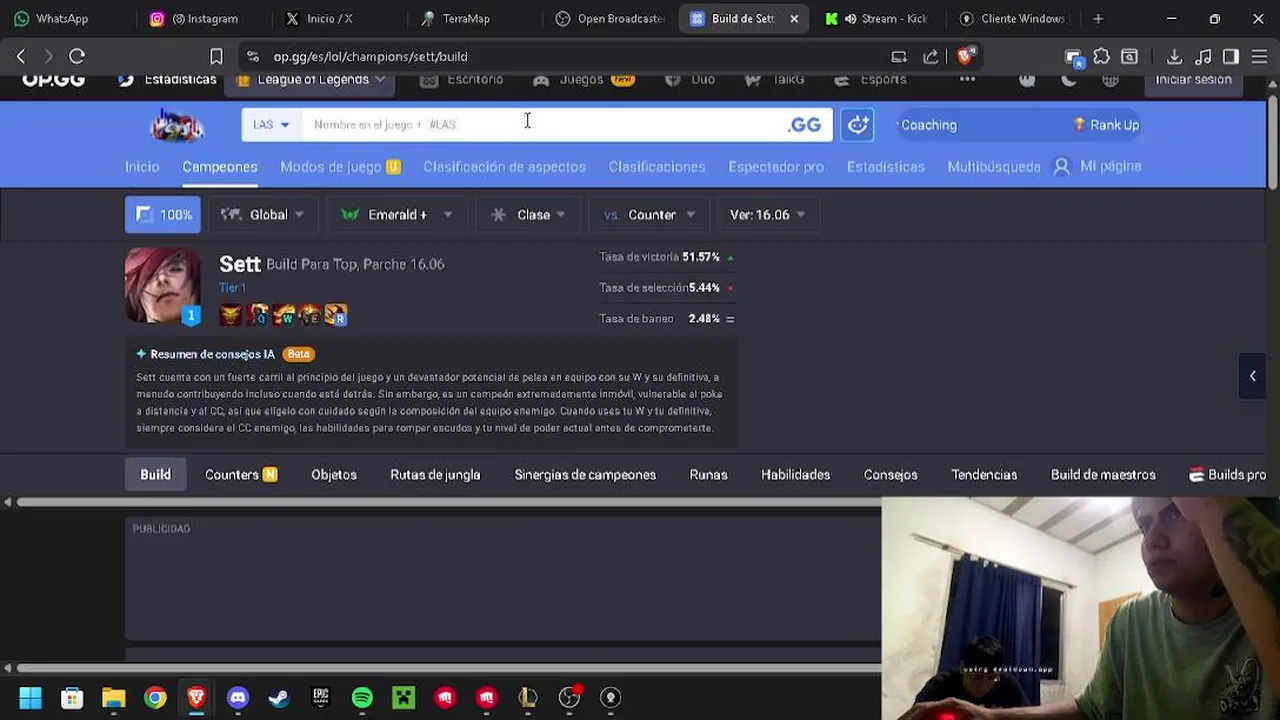Click the .GG search button

pos(805,124)
